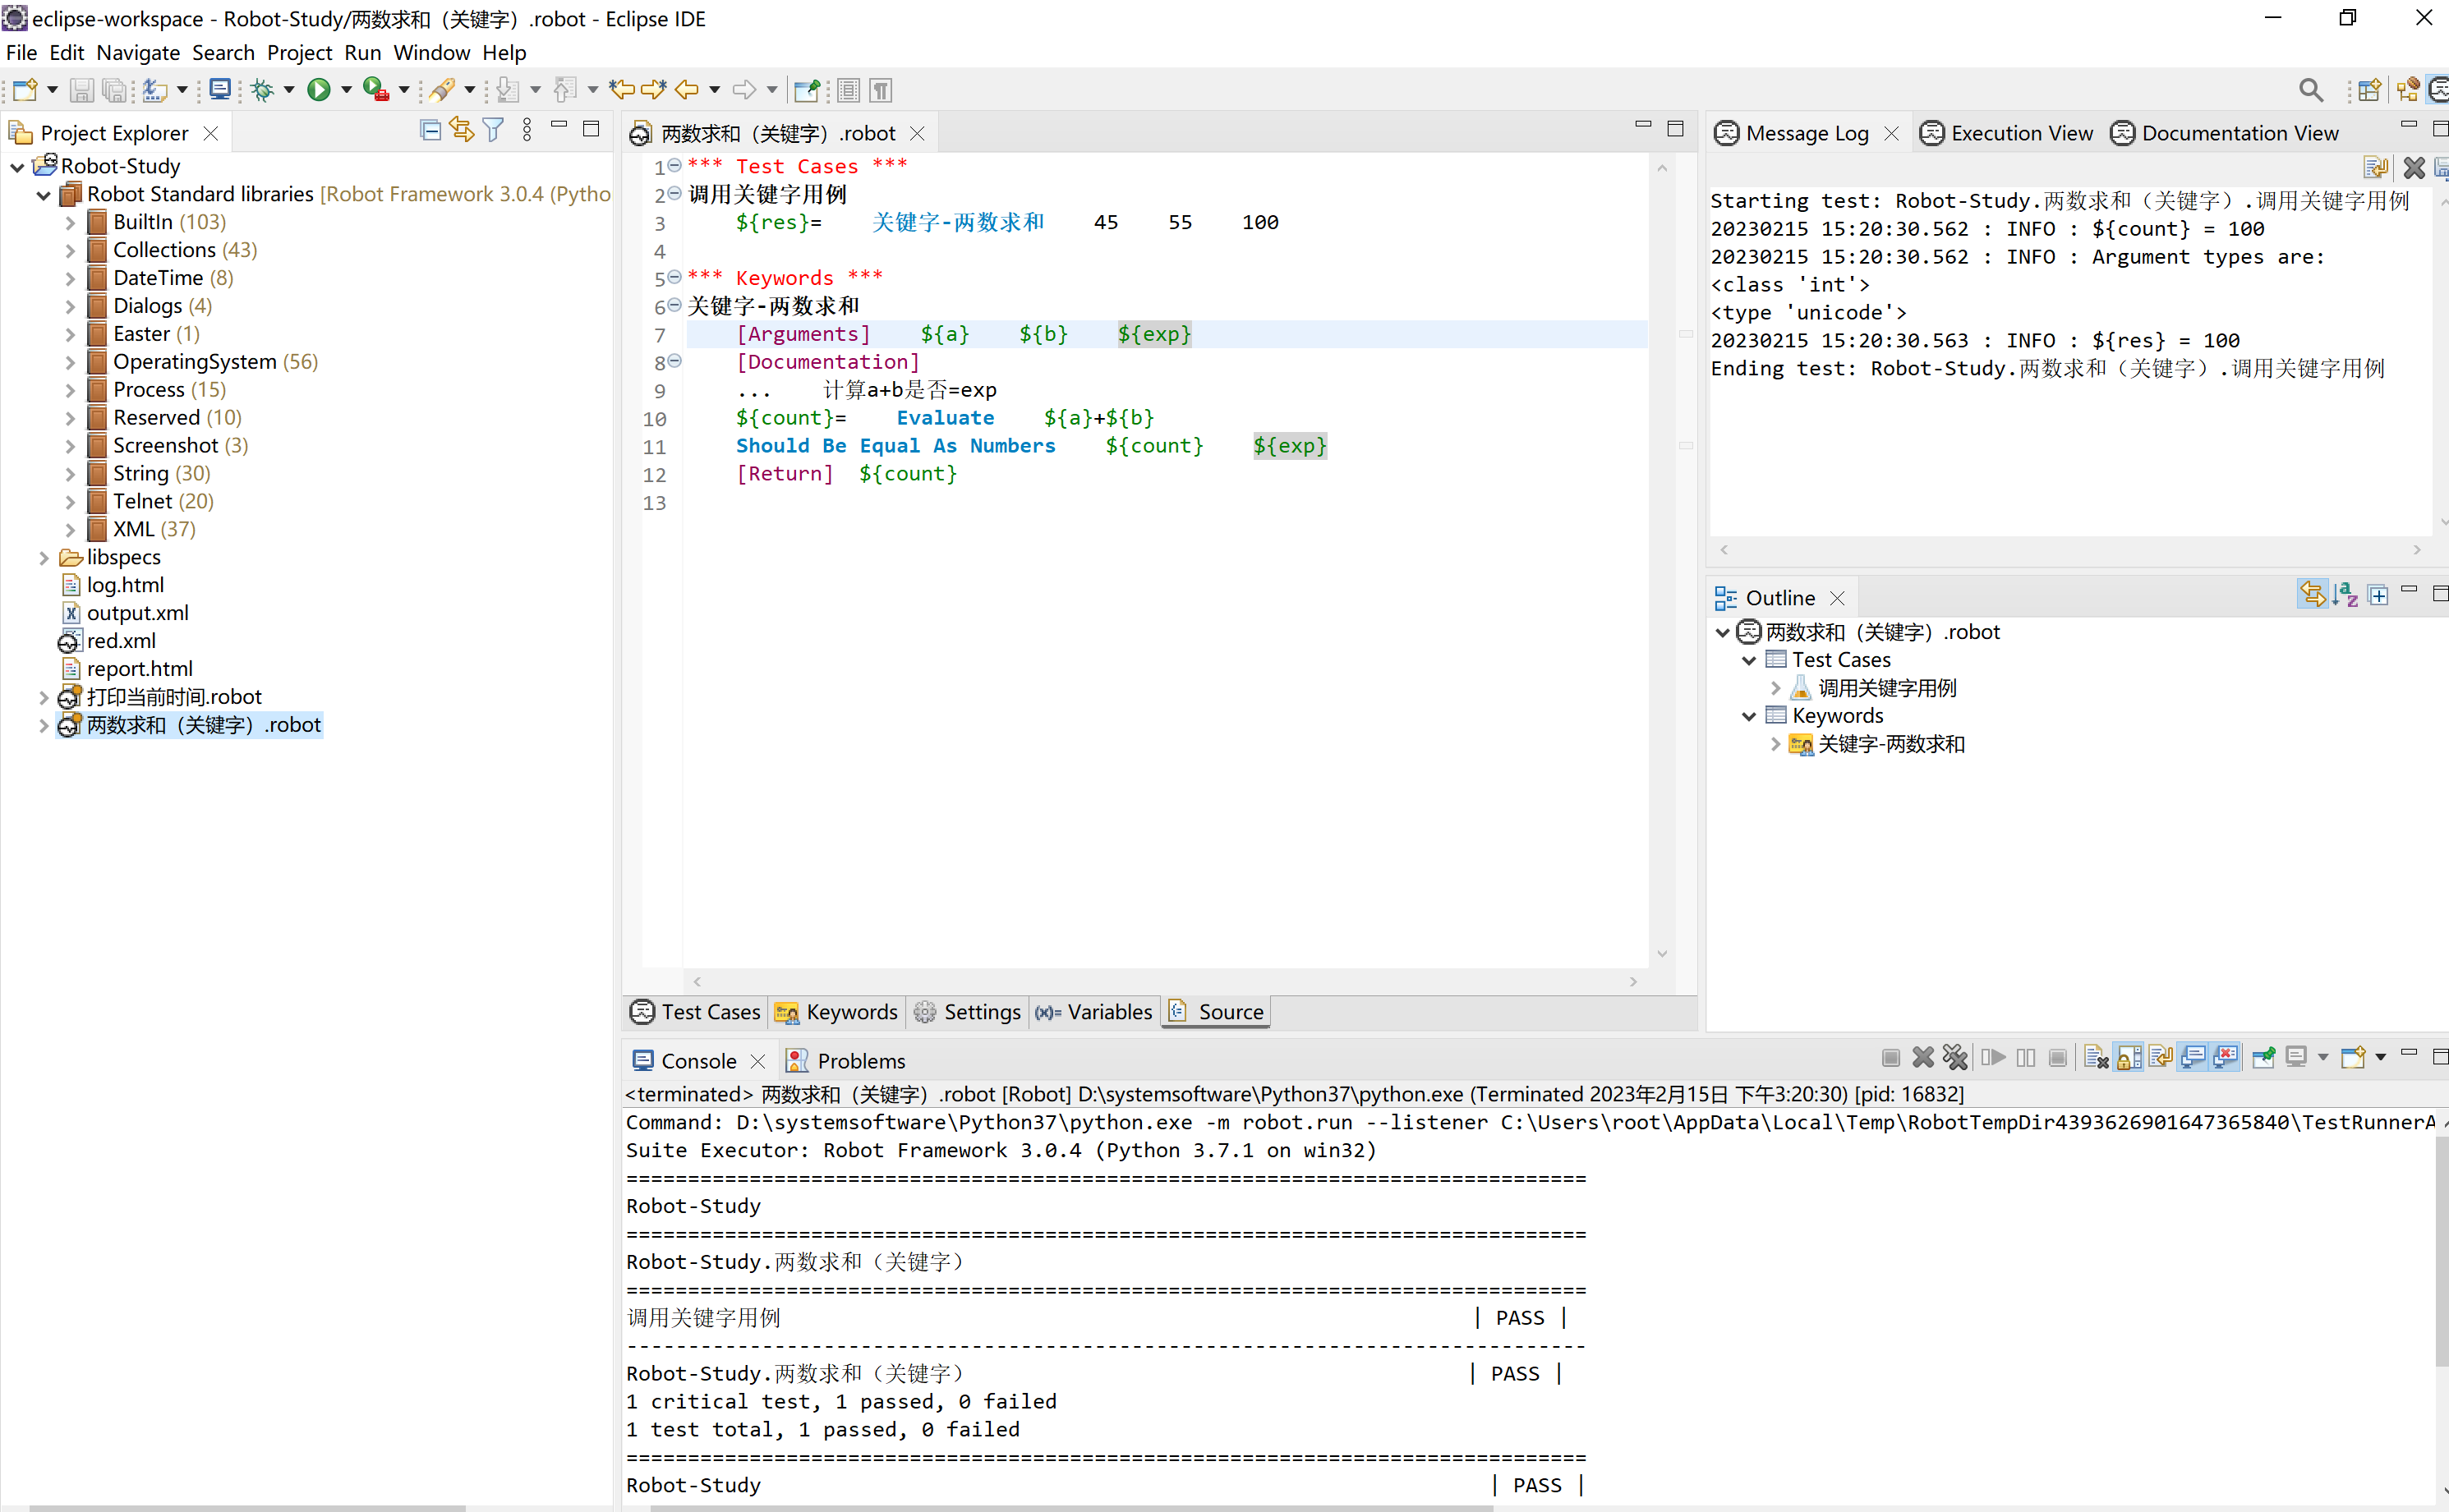2449x1512 pixels.
Task: Select log.html in Project Explorer
Action: pyautogui.click(x=125, y=585)
